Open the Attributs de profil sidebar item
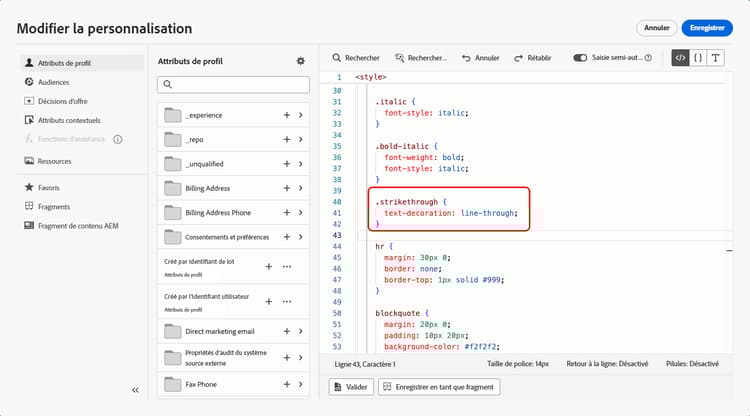The height and width of the screenshot is (416, 750). [x=82, y=63]
